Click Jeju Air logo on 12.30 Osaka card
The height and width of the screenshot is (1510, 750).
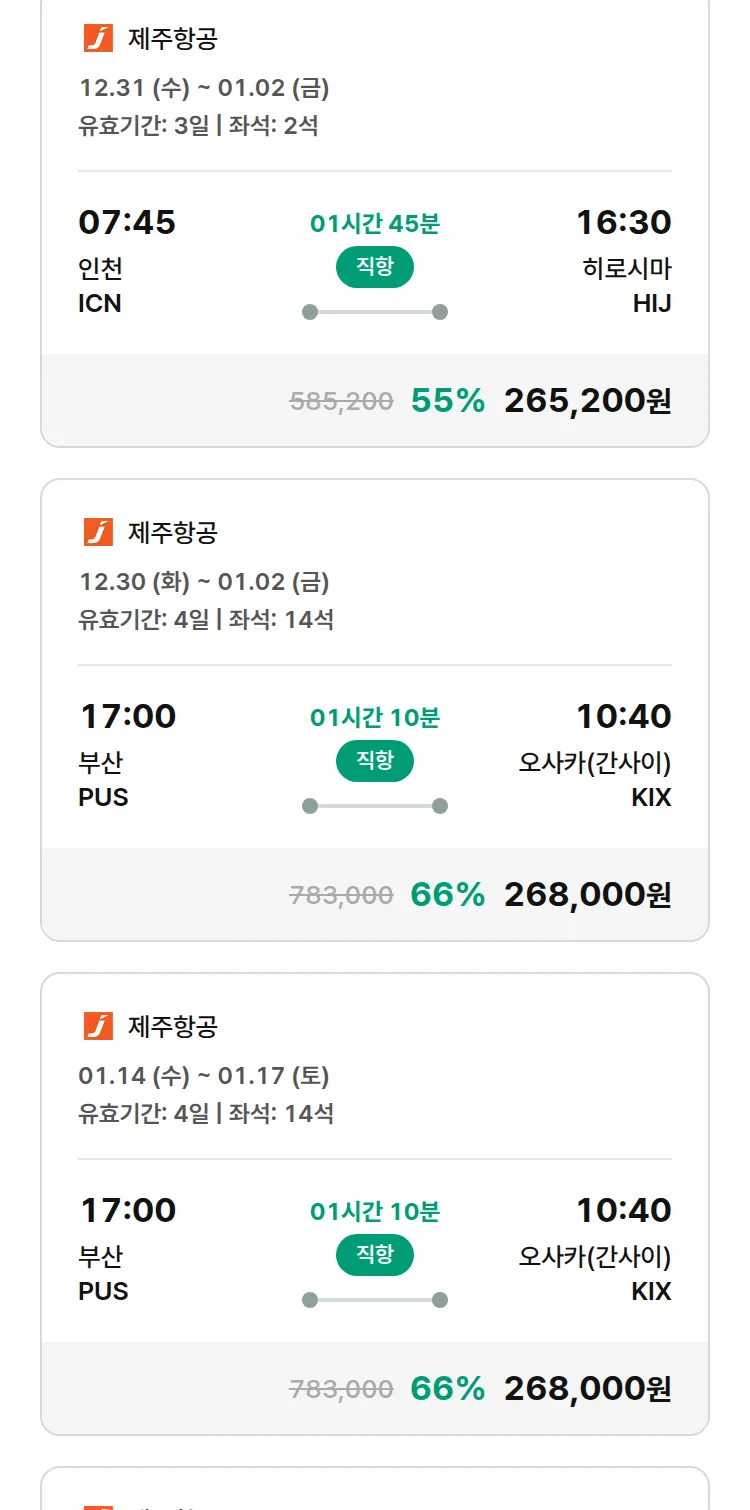pyautogui.click(x=98, y=532)
